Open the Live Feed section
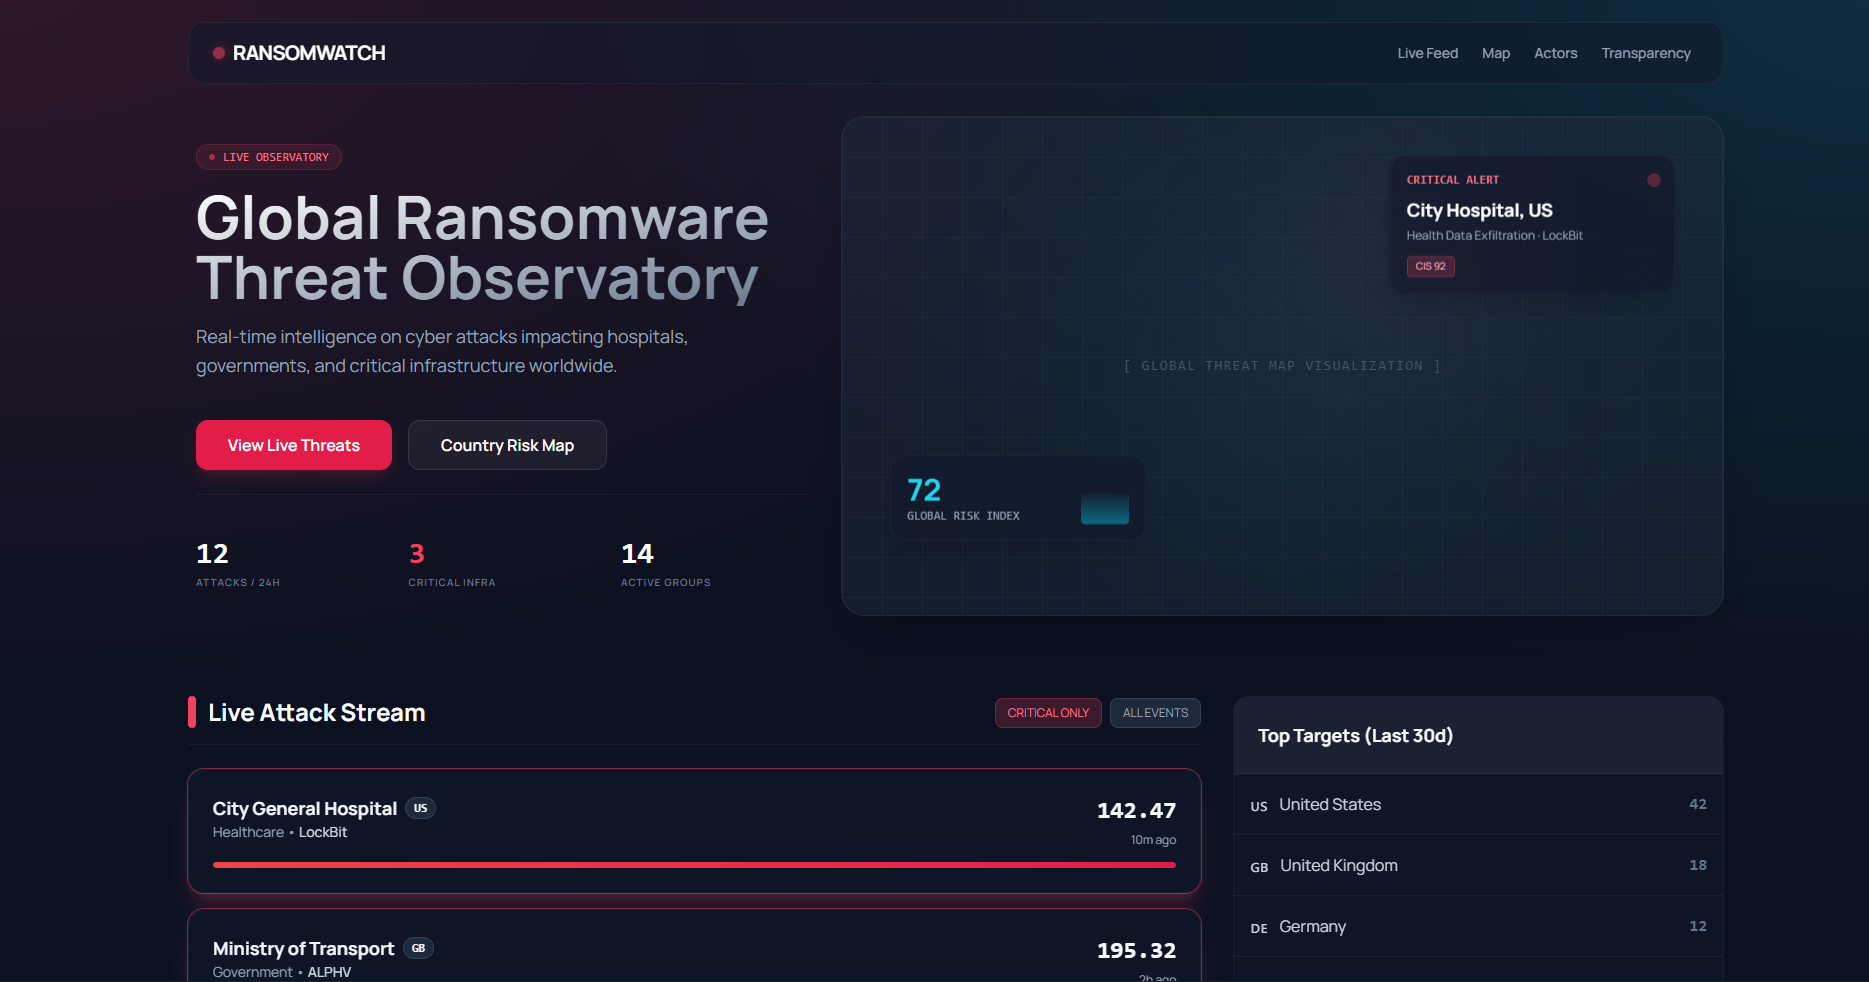Image resolution: width=1869 pixels, height=982 pixels. point(1428,53)
